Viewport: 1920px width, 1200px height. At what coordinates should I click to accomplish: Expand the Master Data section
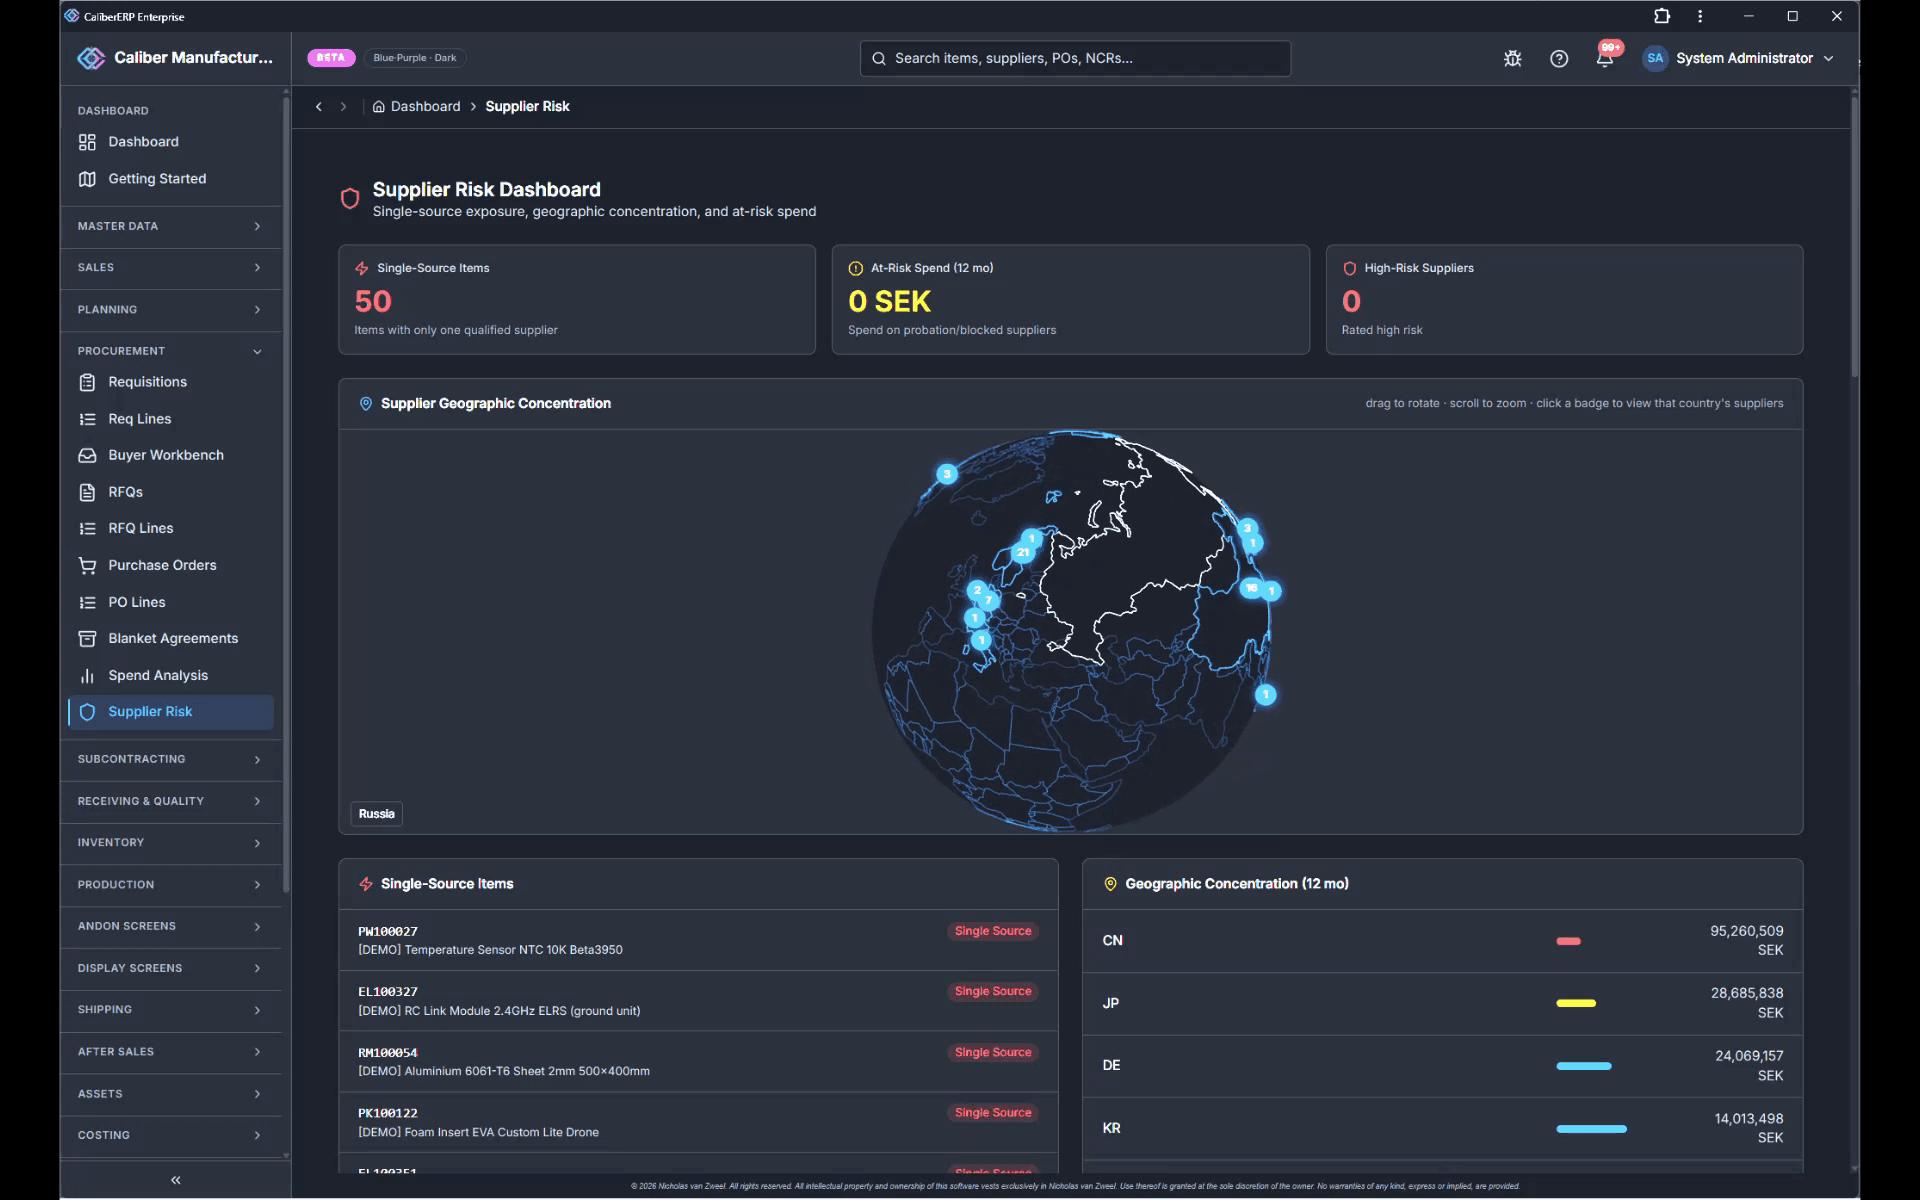170,226
